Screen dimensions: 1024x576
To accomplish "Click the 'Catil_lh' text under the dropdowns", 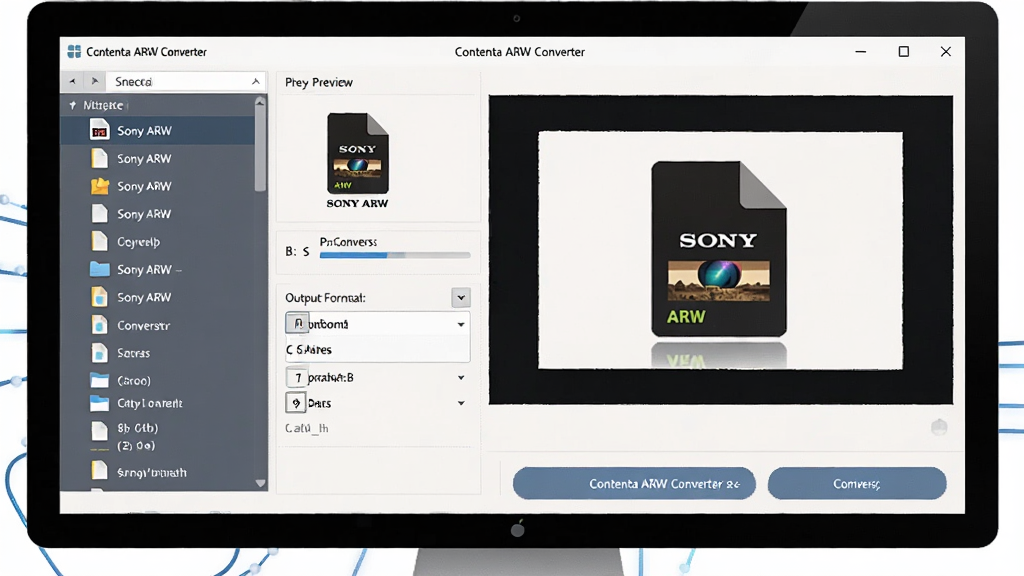I will pos(307,428).
